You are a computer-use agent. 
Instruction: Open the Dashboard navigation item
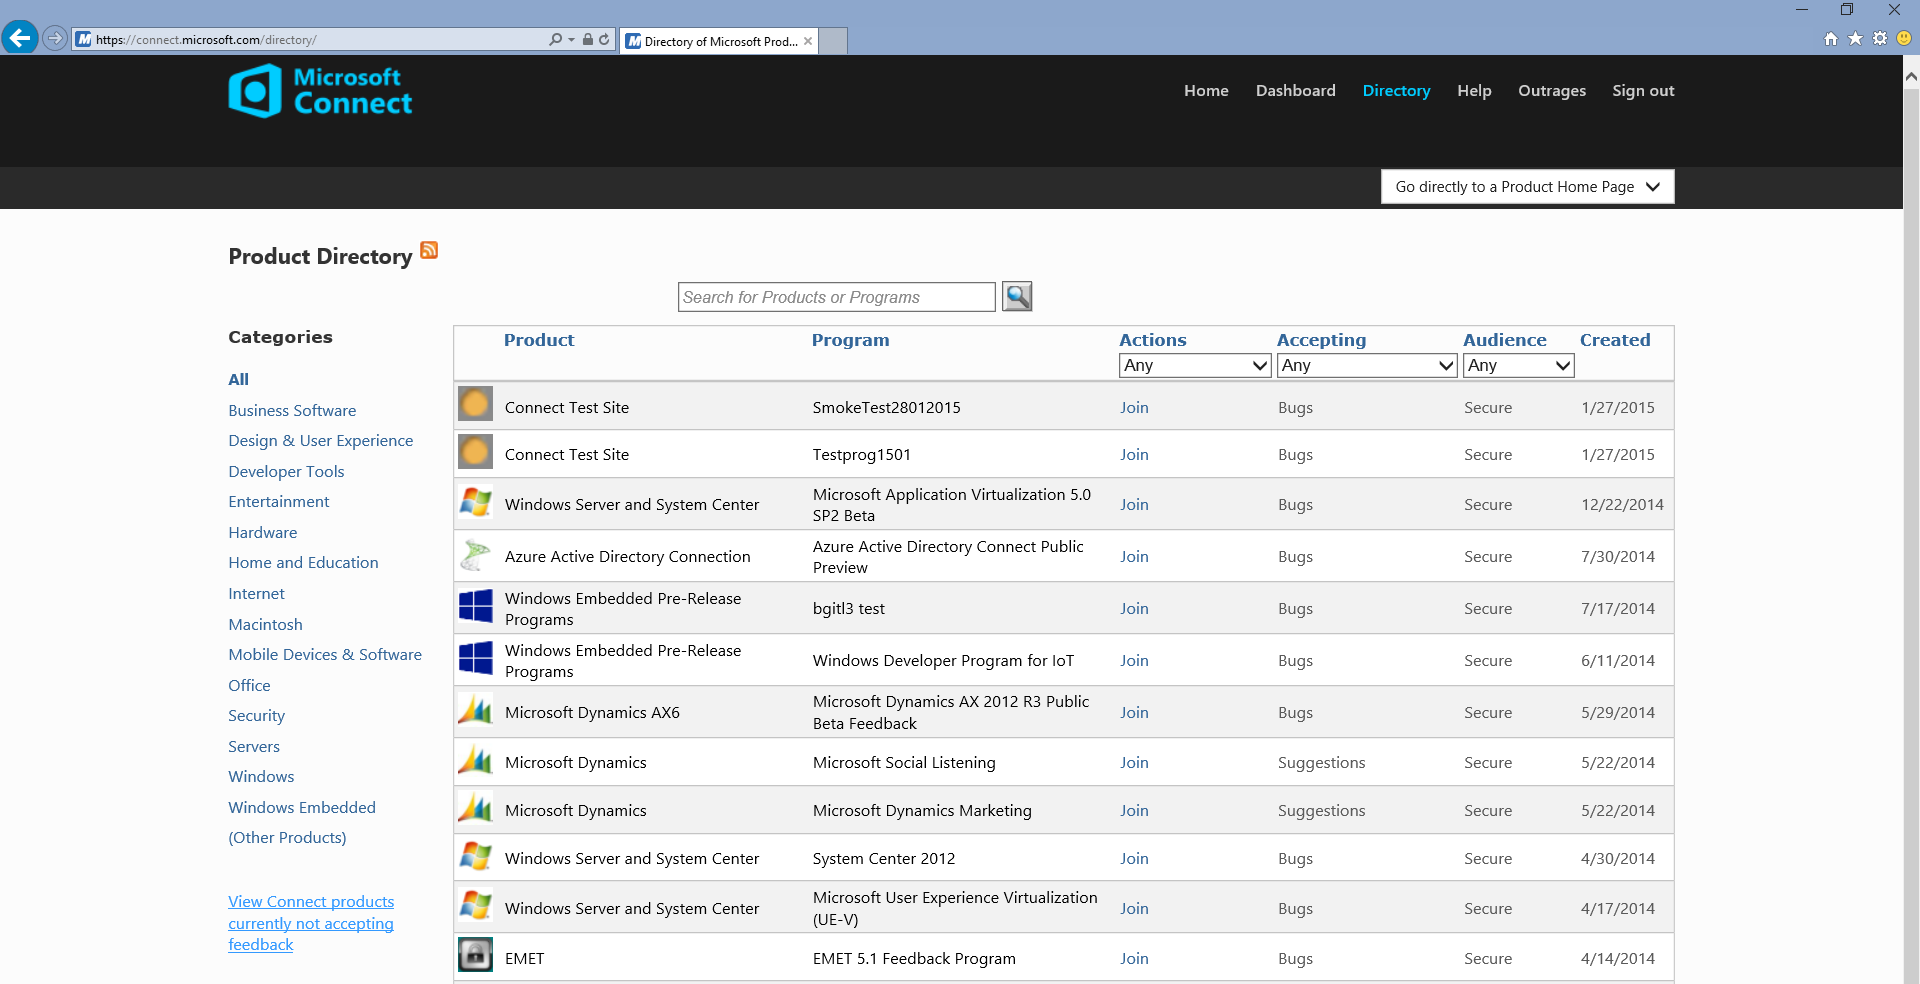[x=1295, y=91]
